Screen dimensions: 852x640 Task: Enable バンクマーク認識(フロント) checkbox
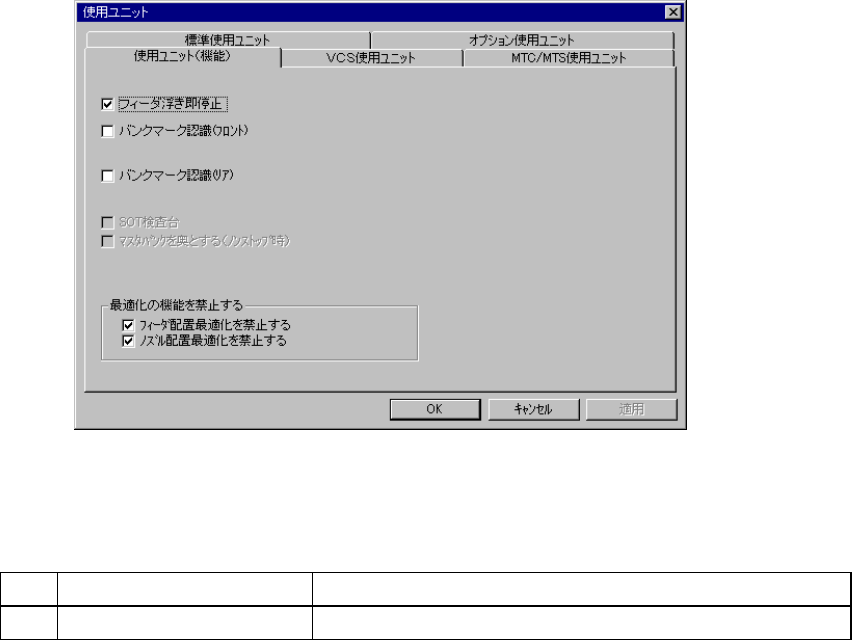(x=107, y=131)
